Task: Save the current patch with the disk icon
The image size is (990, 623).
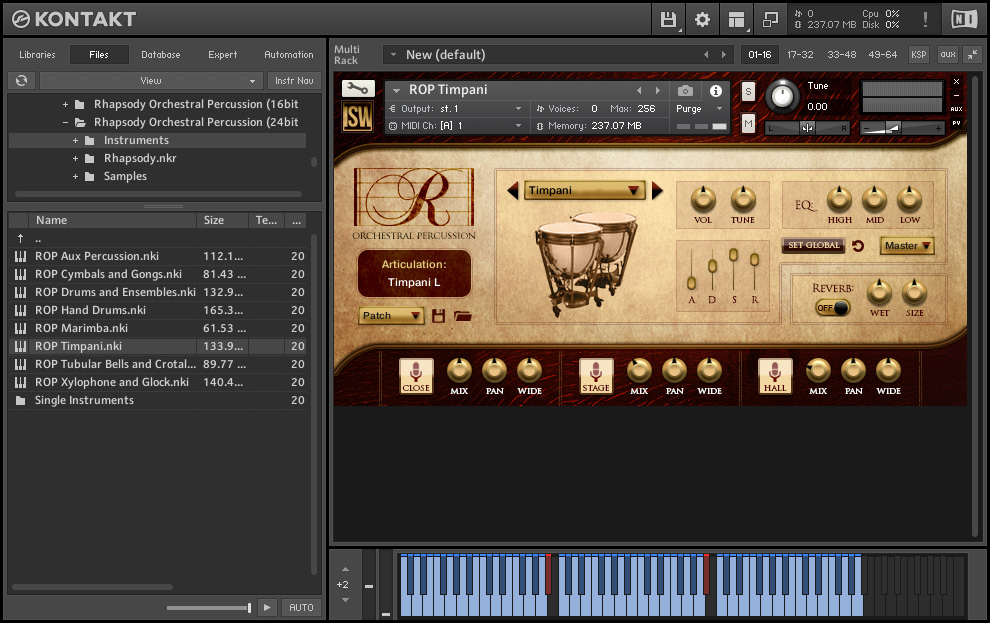Action: click(438, 315)
